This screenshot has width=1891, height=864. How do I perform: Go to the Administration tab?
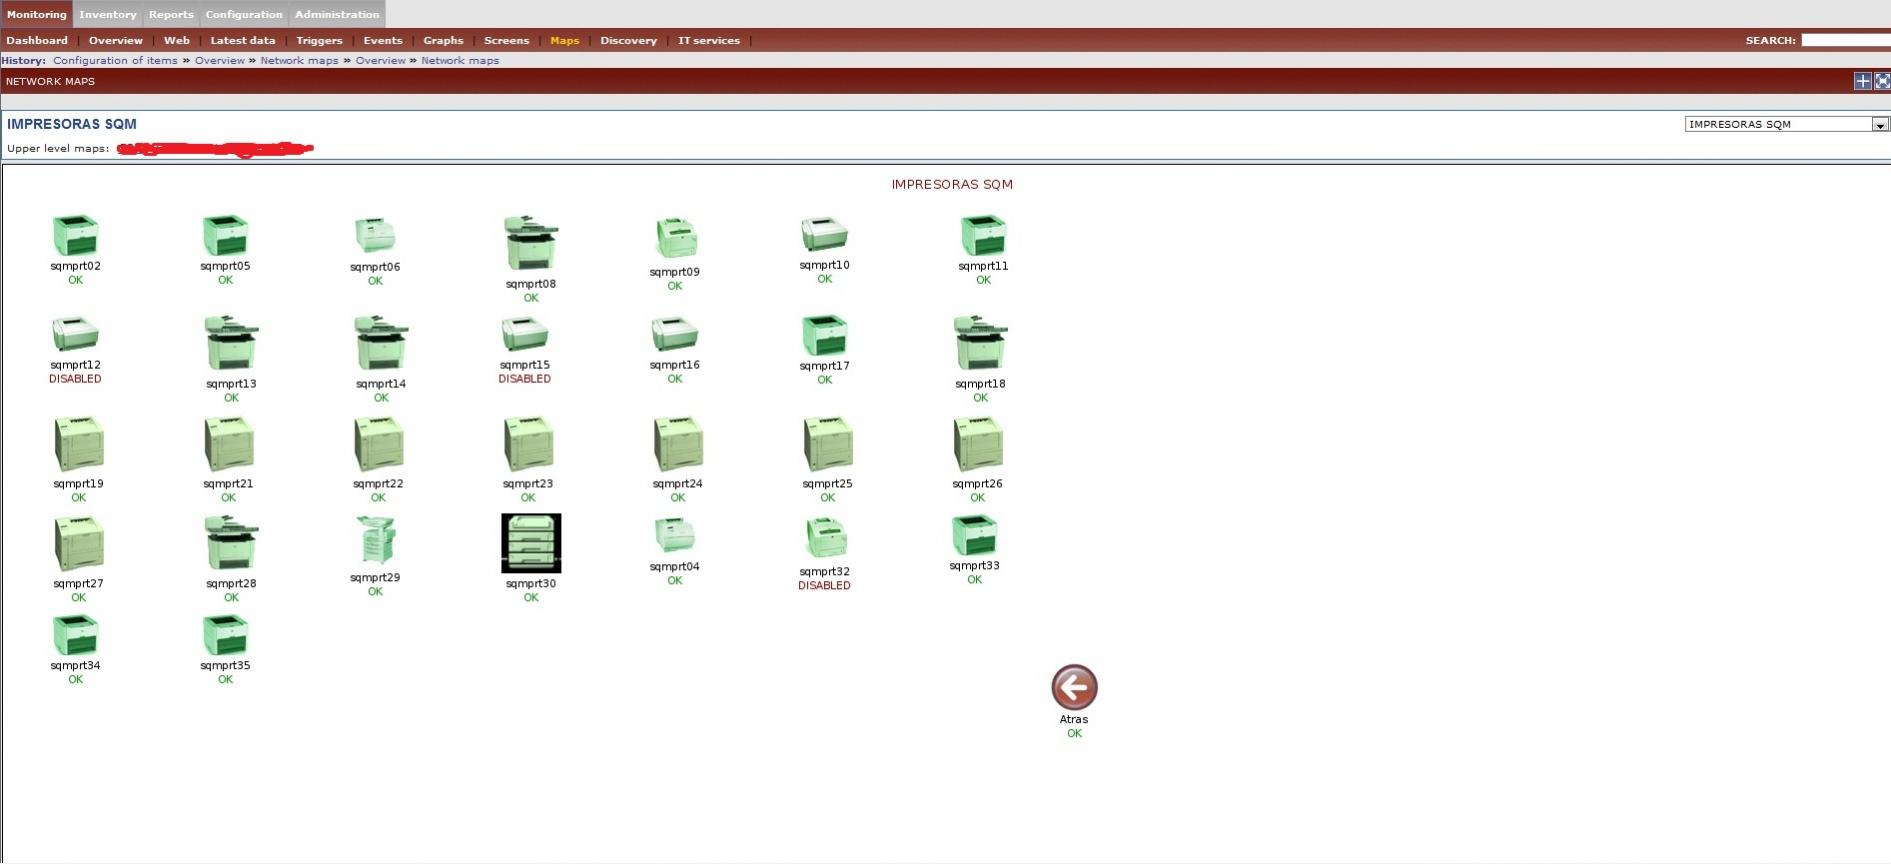[x=337, y=14]
